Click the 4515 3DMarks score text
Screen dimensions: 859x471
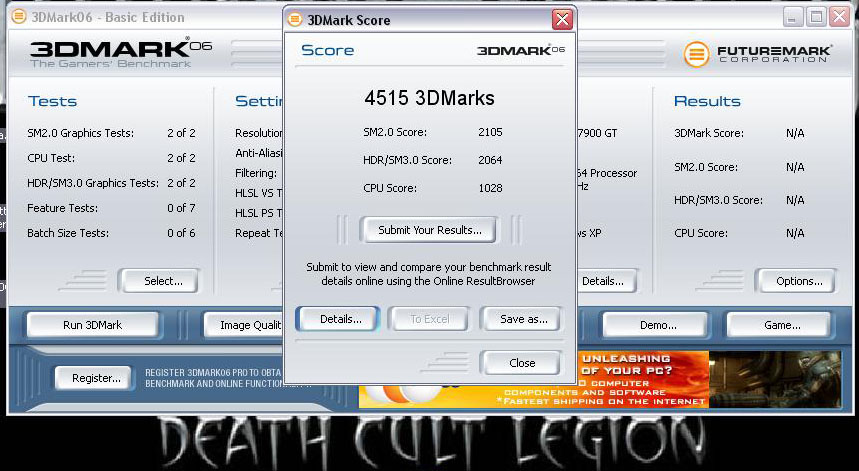(430, 98)
